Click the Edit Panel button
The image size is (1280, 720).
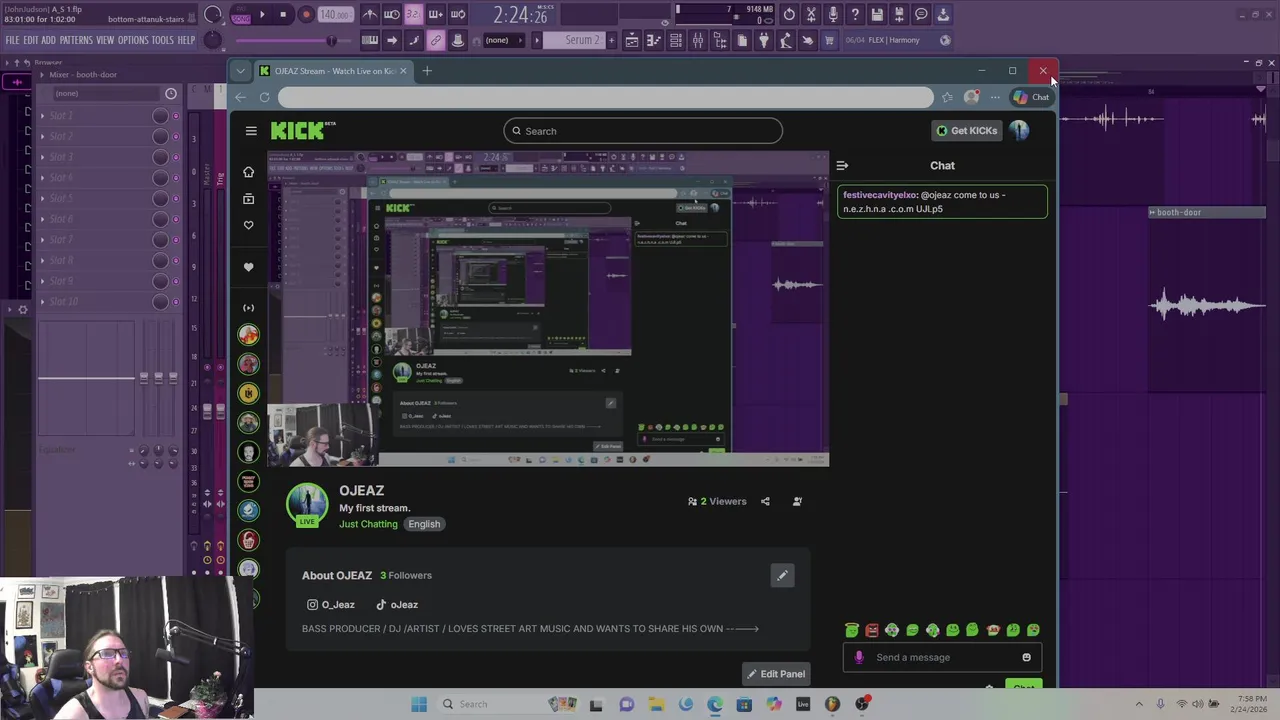pos(776,674)
